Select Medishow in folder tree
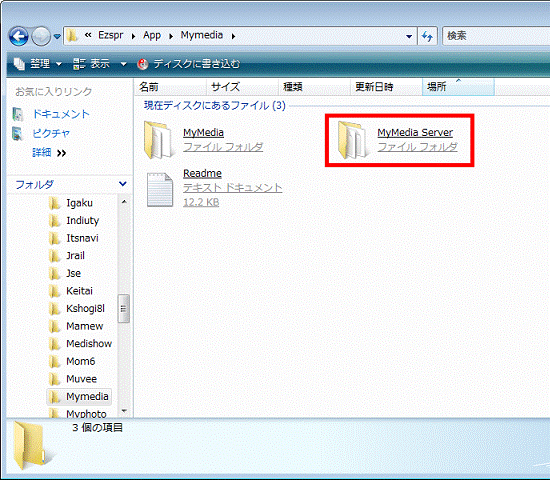 [89, 344]
